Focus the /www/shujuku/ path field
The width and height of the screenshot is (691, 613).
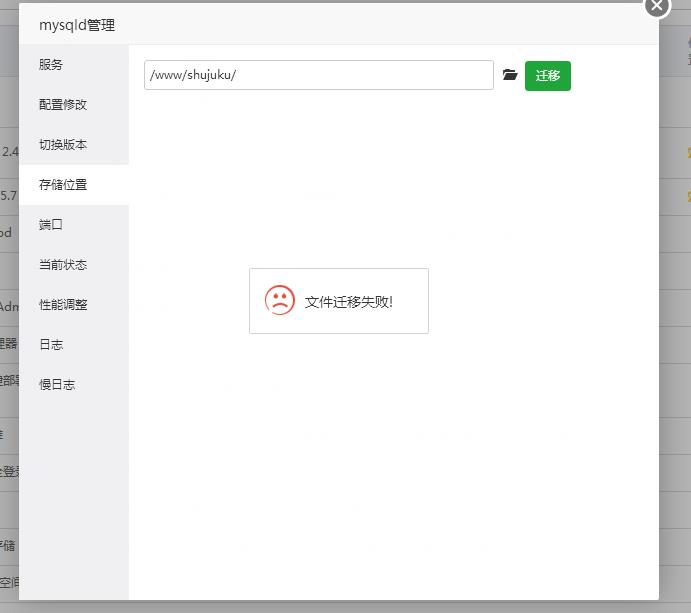coord(319,75)
